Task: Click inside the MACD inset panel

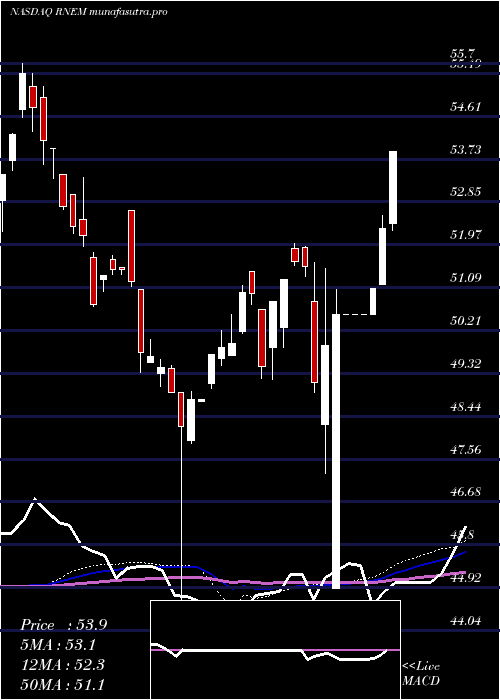Action: tap(275, 650)
